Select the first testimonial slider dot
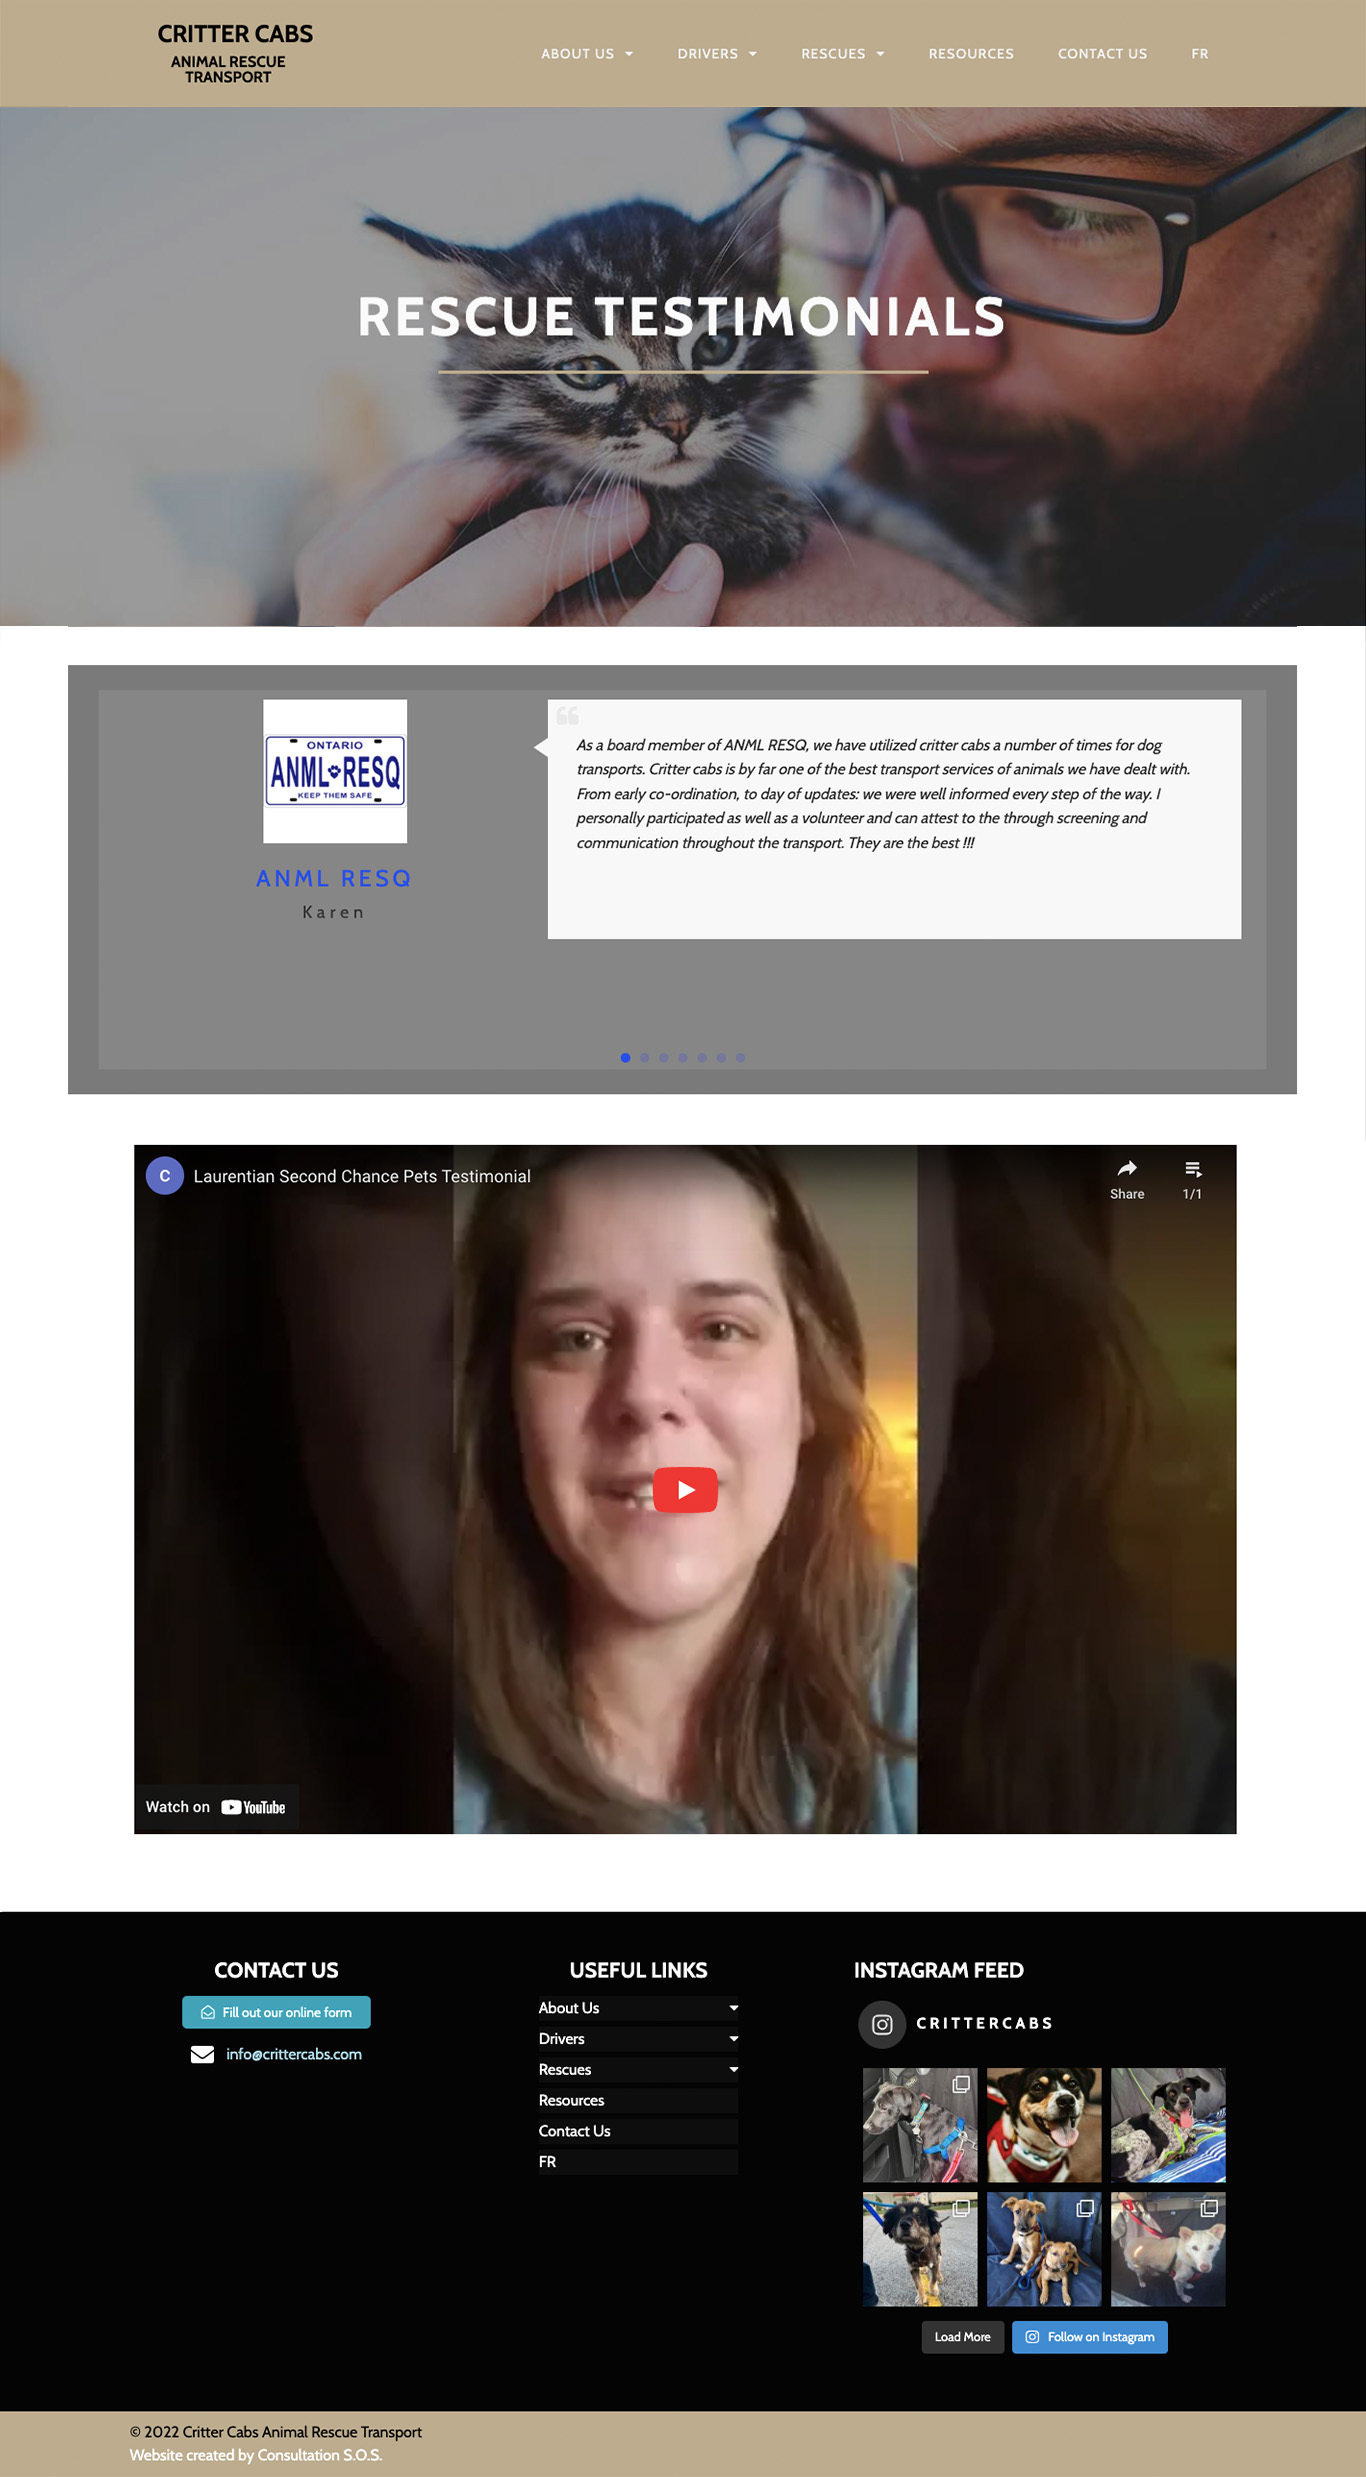Image resolution: width=1366 pixels, height=2477 pixels. click(x=625, y=1057)
